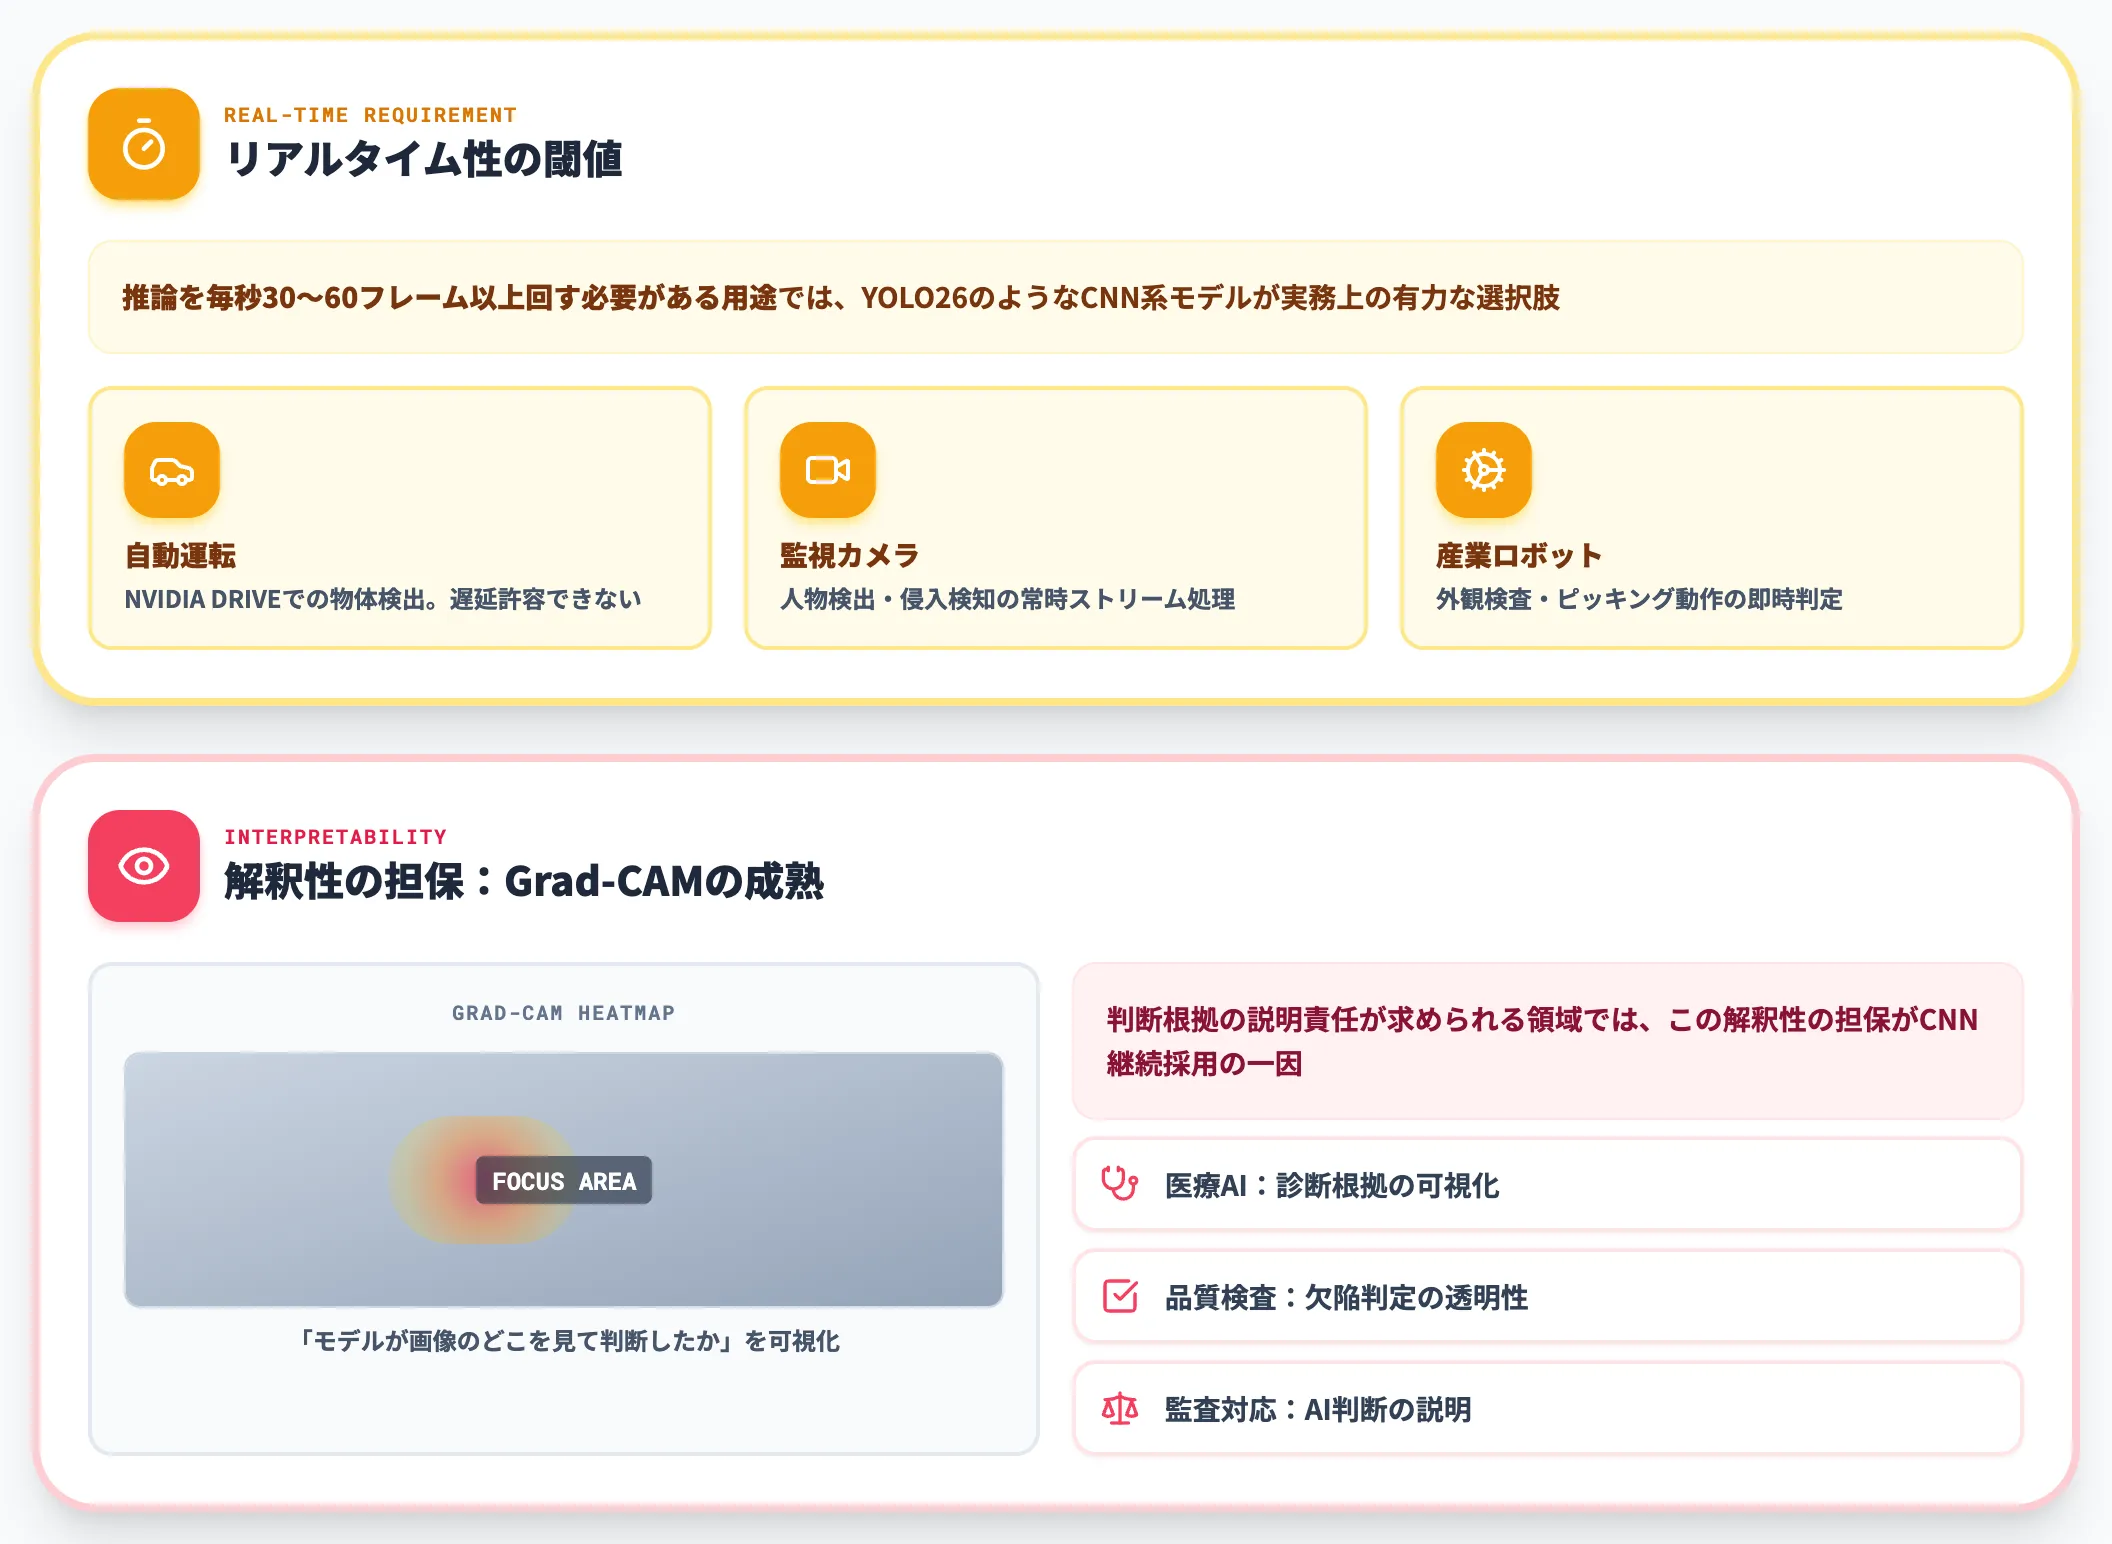The image size is (2112, 1544).
Task: Click the GRAD-CAM HEATMAP caption label
Action: pyautogui.click(x=564, y=1013)
